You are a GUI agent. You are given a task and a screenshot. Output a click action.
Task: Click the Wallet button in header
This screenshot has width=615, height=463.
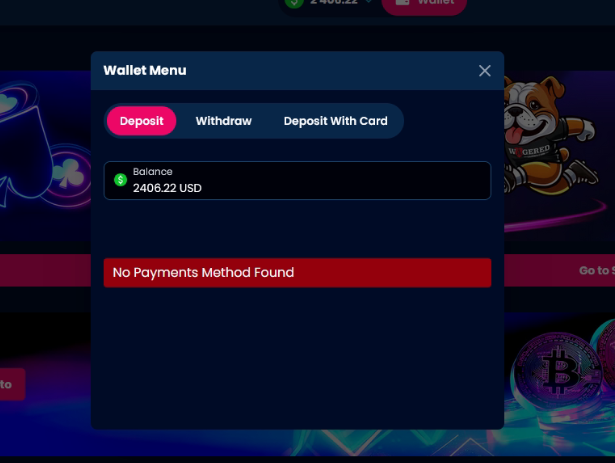coord(424,4)
